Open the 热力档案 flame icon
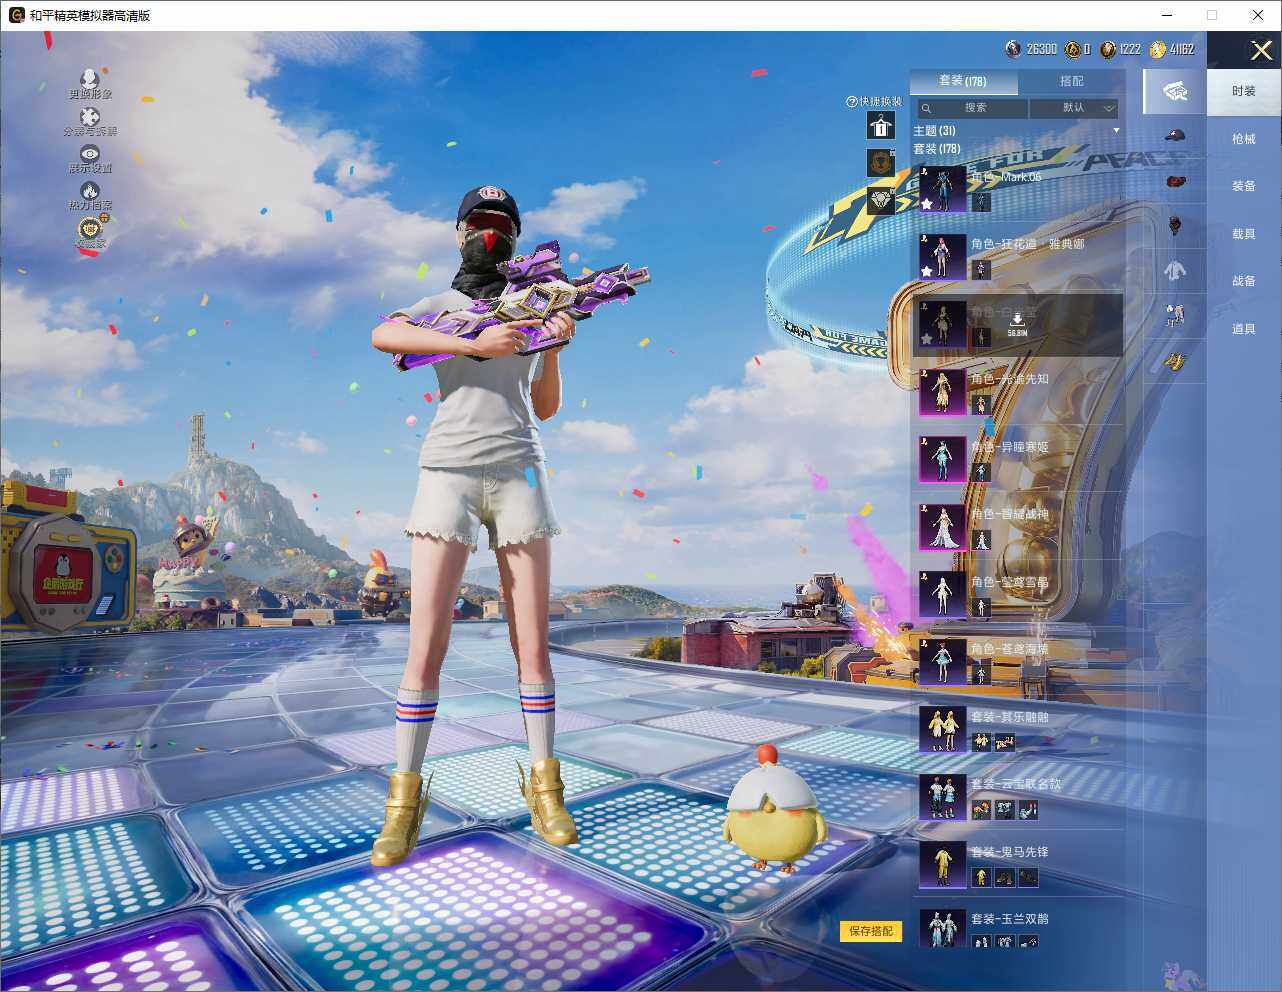The height and width of the screenshot is (992, 1282). (x=89, y=191)
